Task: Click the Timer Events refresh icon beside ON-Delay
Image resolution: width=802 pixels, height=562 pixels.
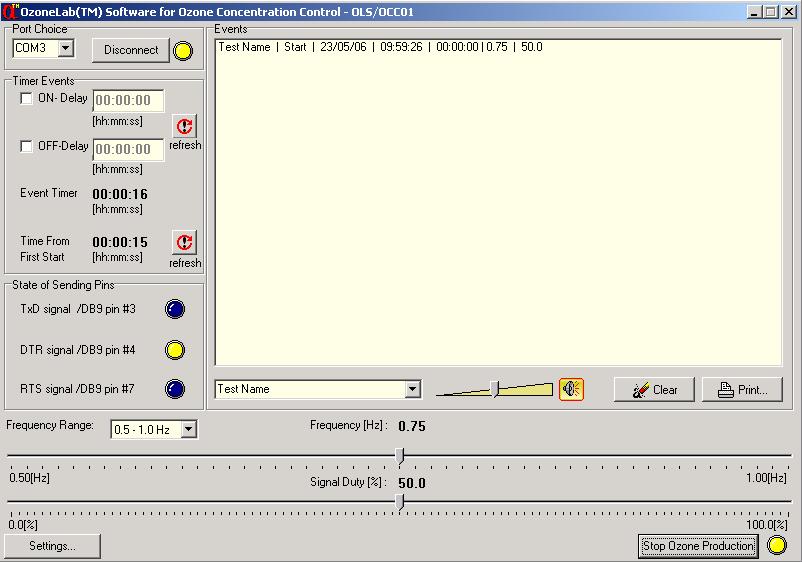Action: click(184, 126)
